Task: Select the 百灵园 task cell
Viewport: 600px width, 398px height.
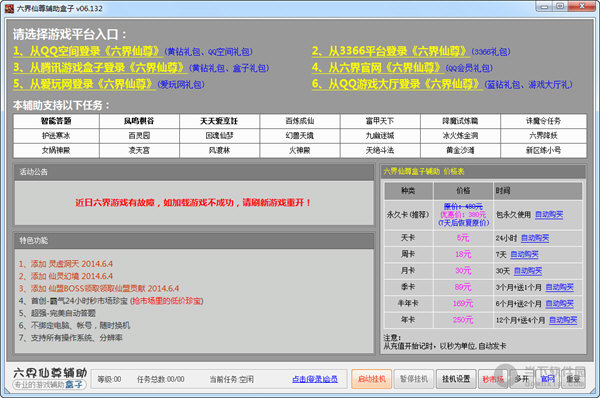Action: (139, 135)
